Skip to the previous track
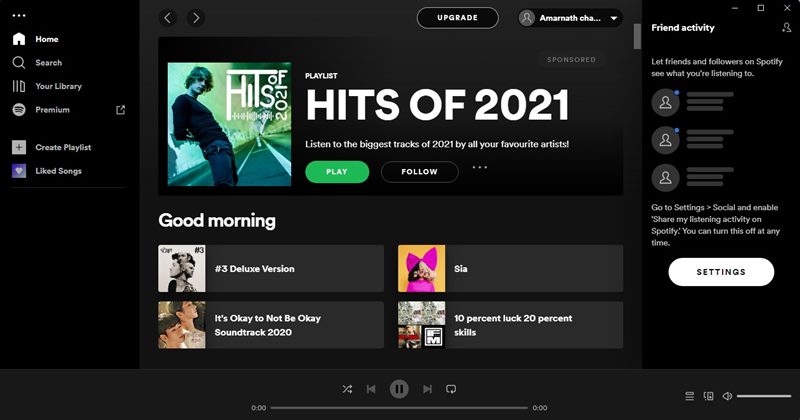This screenshot has height=420, width=800. coord(371,389)
